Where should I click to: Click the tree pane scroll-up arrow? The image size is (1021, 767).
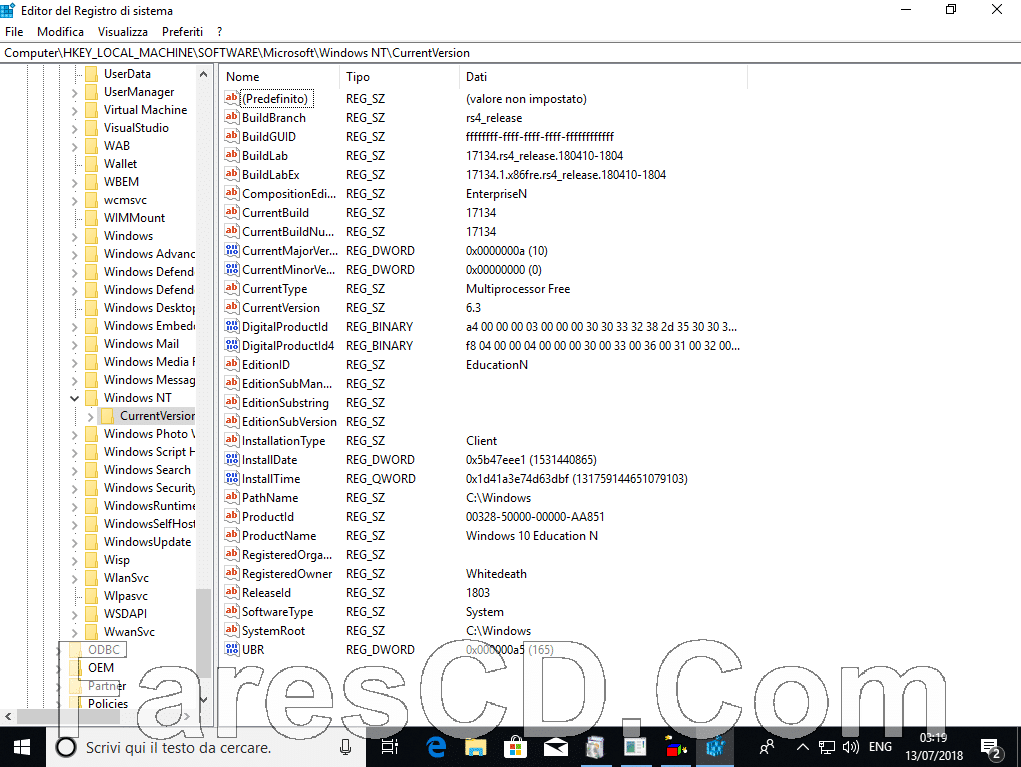click(203, 74)
